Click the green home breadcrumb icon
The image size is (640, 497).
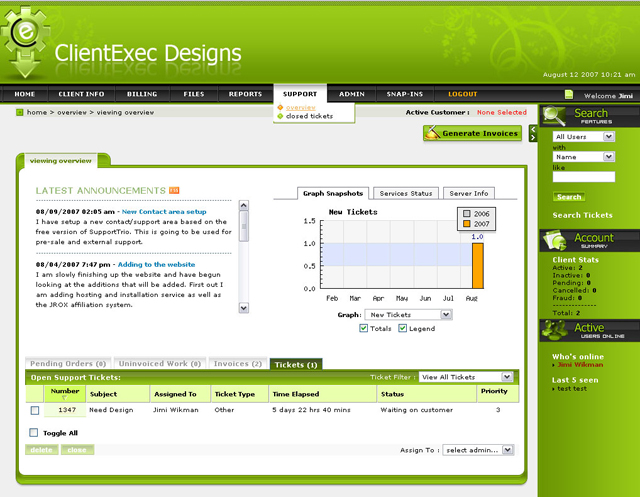click(x=20, y=112)
